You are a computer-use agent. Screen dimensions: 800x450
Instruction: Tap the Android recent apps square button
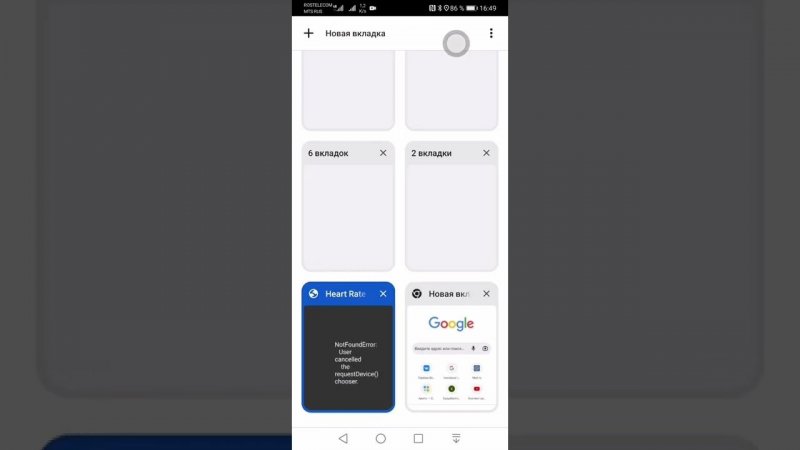click(x=418, y=438)
